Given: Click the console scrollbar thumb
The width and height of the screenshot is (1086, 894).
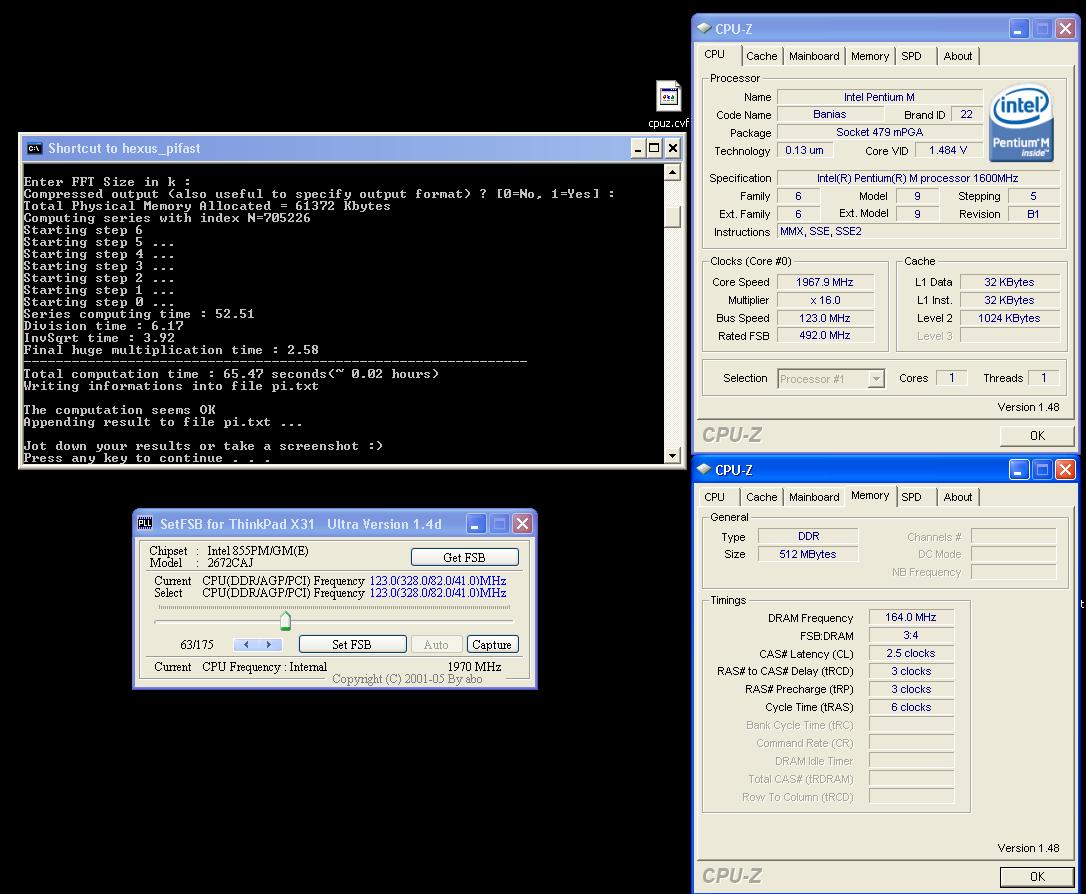Looking at the screenshot, I should coord(672,216).
